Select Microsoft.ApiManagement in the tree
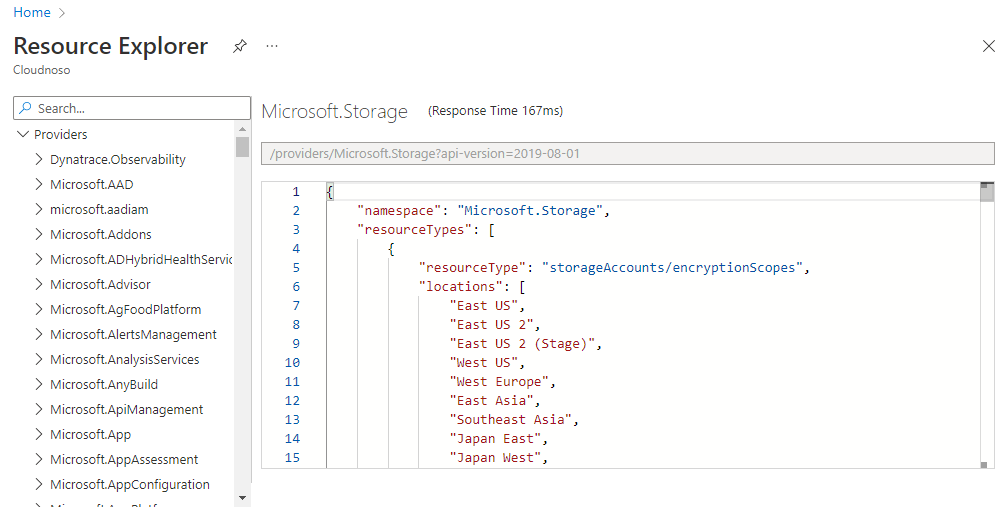 point(126,409)
